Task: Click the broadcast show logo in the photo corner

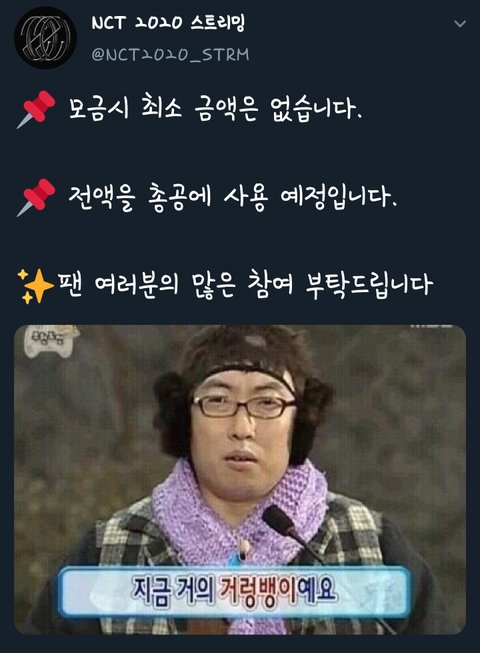Action: (x=51, y=341)
